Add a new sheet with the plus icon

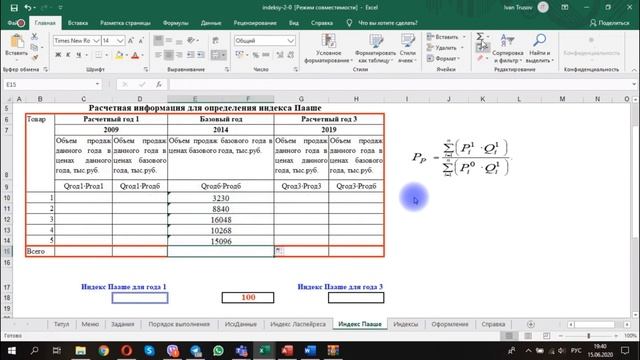531,324
